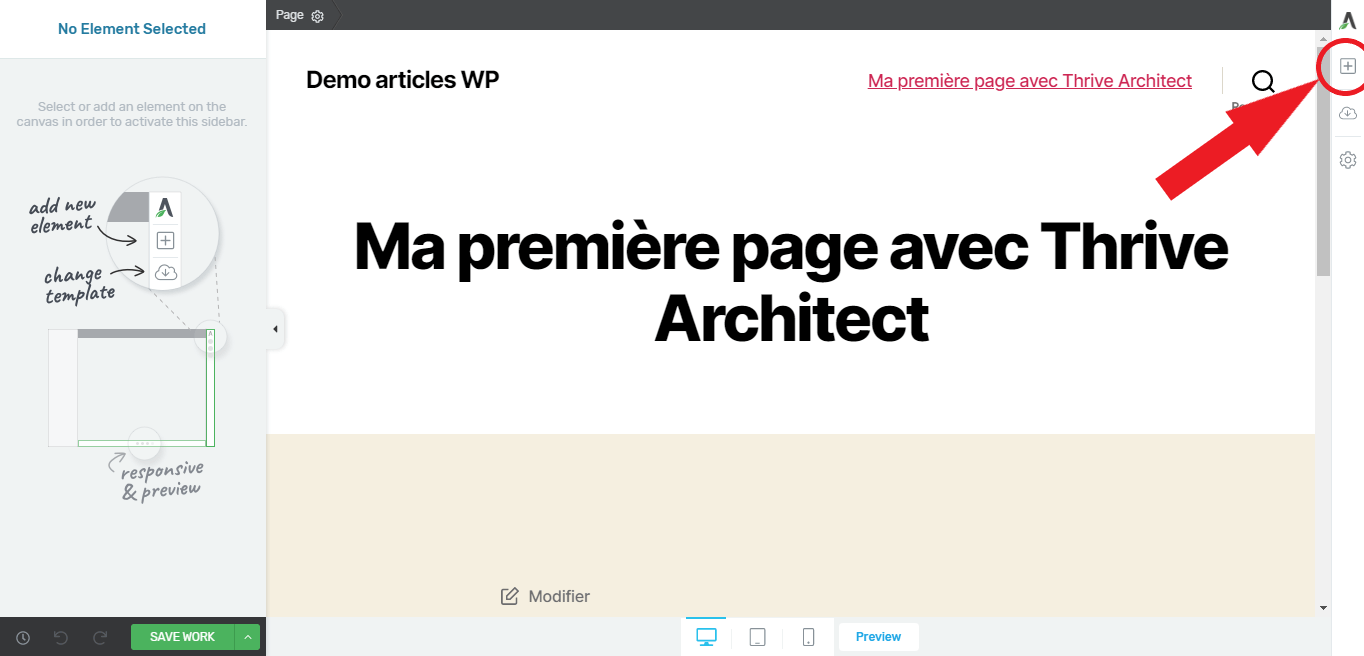Open the change template cloud icon
This screenshot has height=656, width=1364.
[x=1347, y=113]
